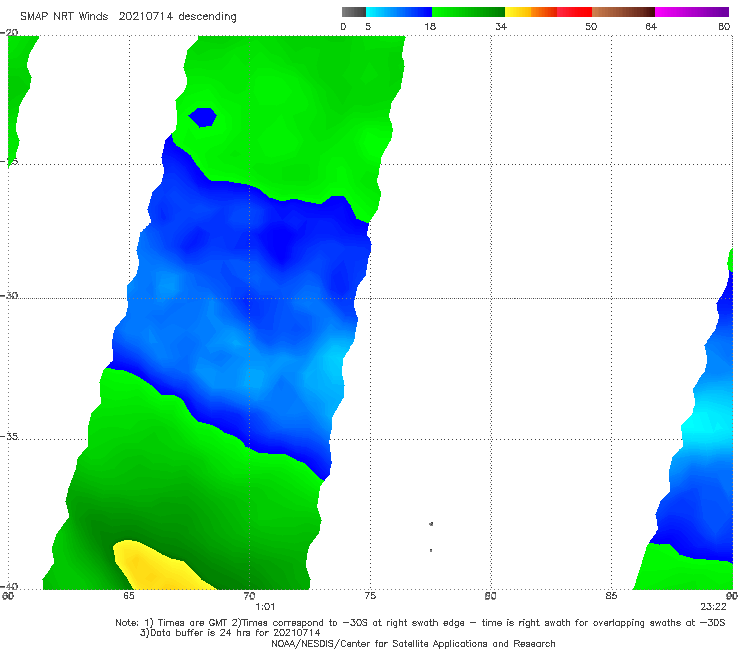
Task: Click the swath time label '23:22'
Action: [713, 607]
